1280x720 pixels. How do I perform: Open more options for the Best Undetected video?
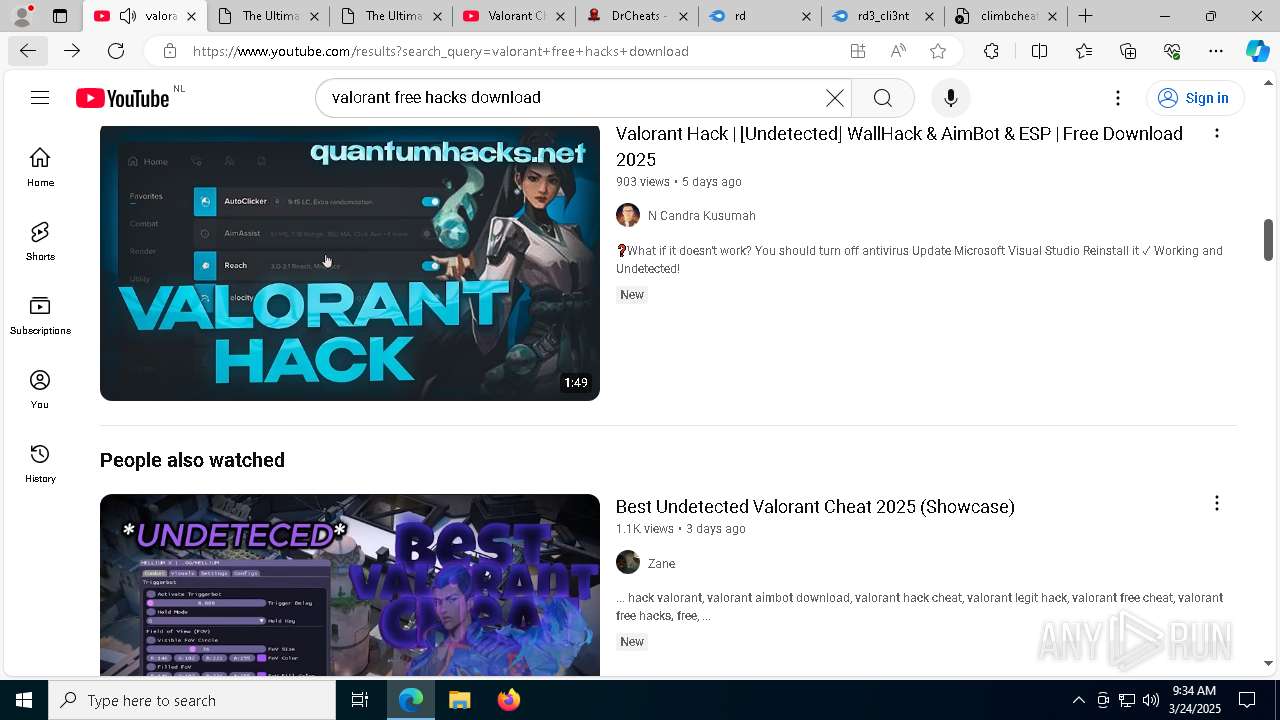pyautogui.click(x=1216, y=503)
